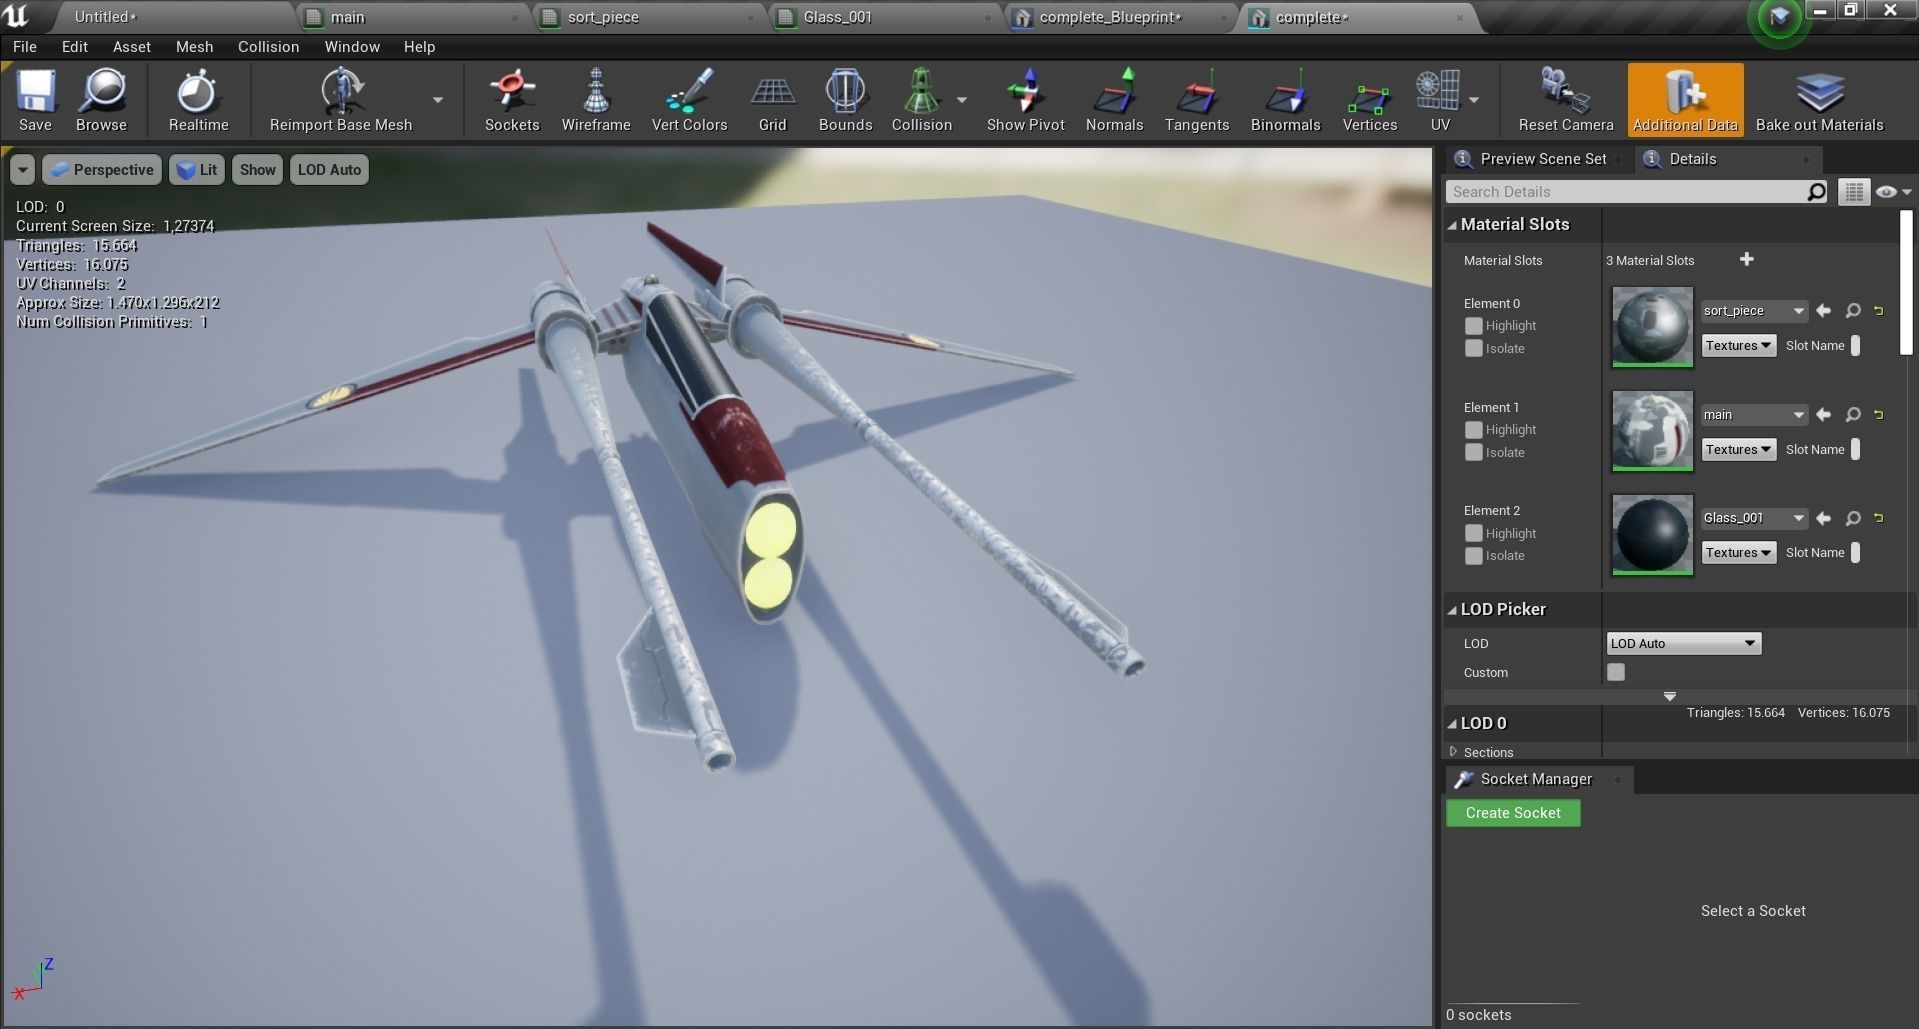This screenshot has height=1029, width=1919.
Task: Open Textures dropdown for Element 0
Action: (x=1738, y=346)
